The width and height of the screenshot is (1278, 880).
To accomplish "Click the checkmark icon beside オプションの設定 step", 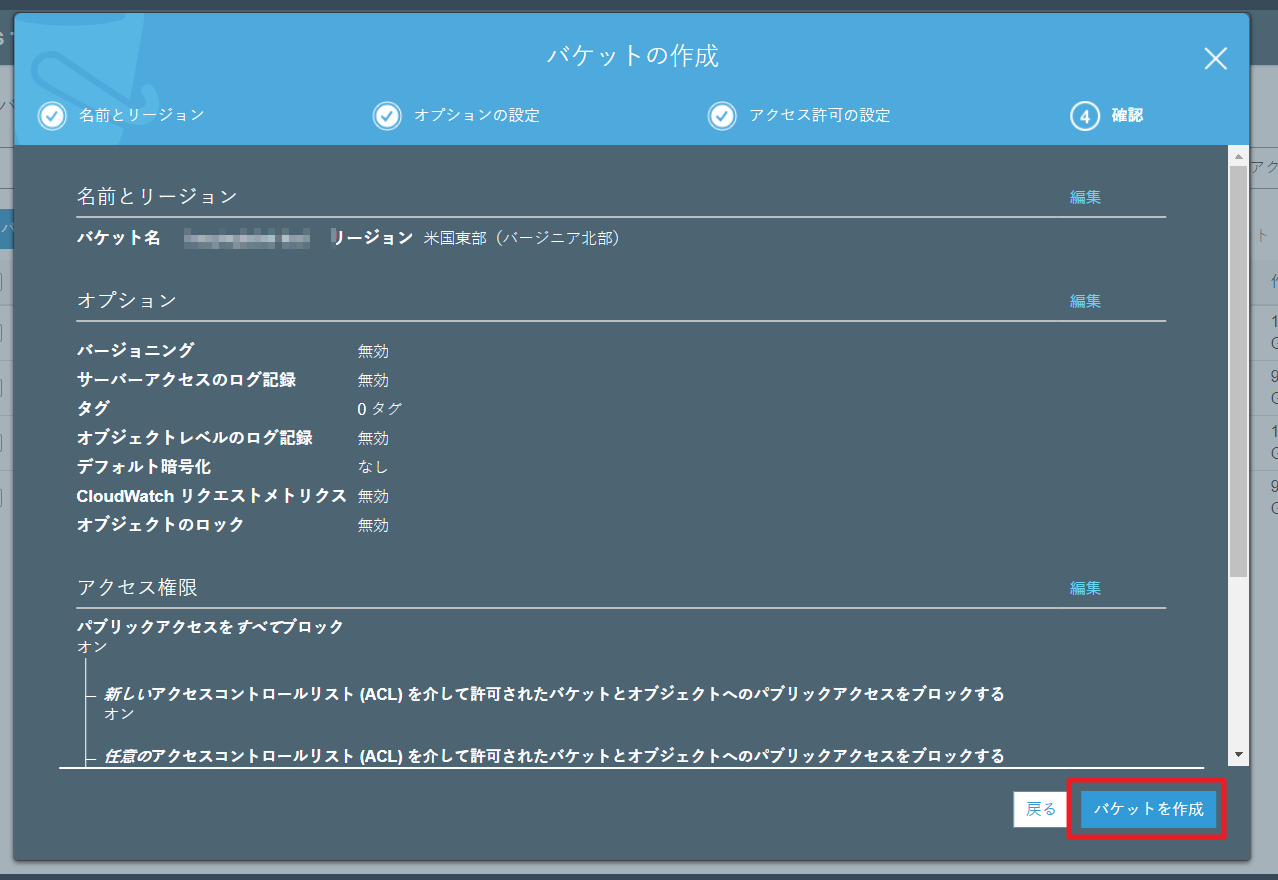I will click(x=387, y=116).
